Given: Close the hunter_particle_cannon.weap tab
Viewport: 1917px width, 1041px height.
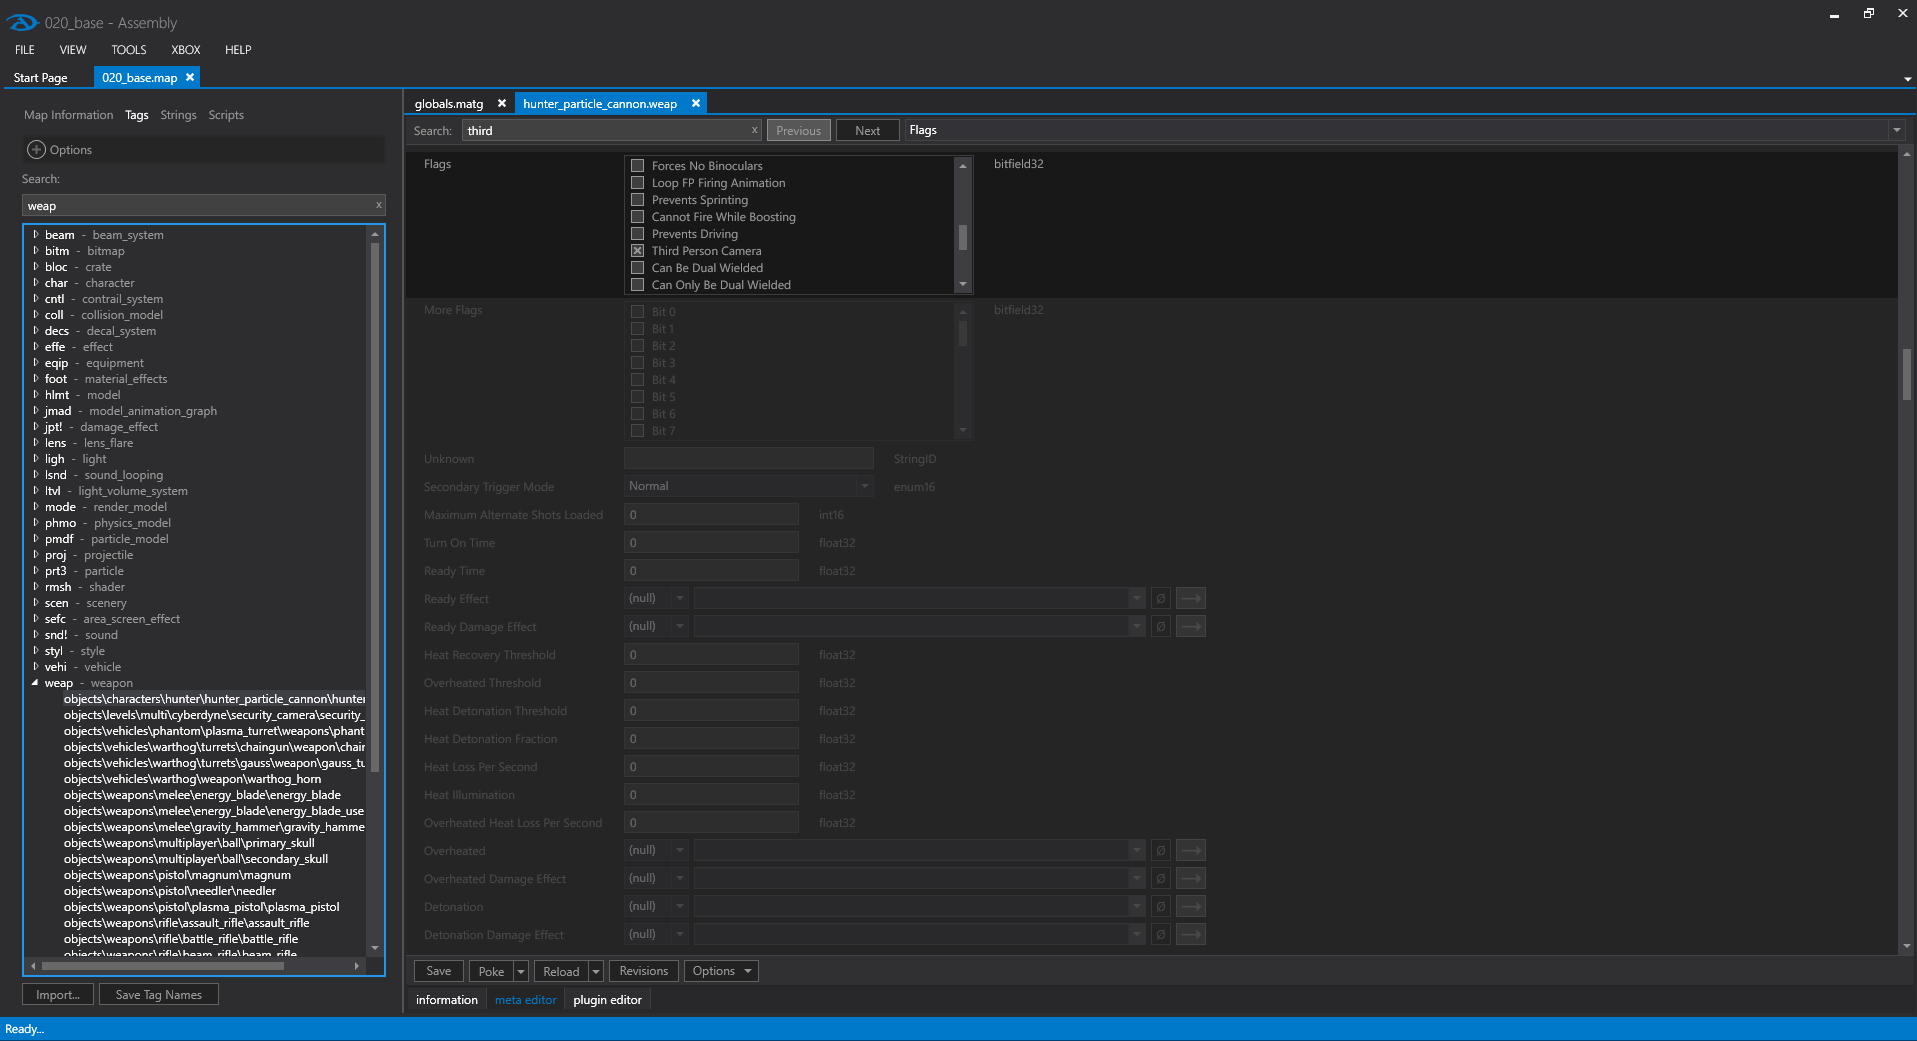Looking at the screenshot, I should (696, 103).
